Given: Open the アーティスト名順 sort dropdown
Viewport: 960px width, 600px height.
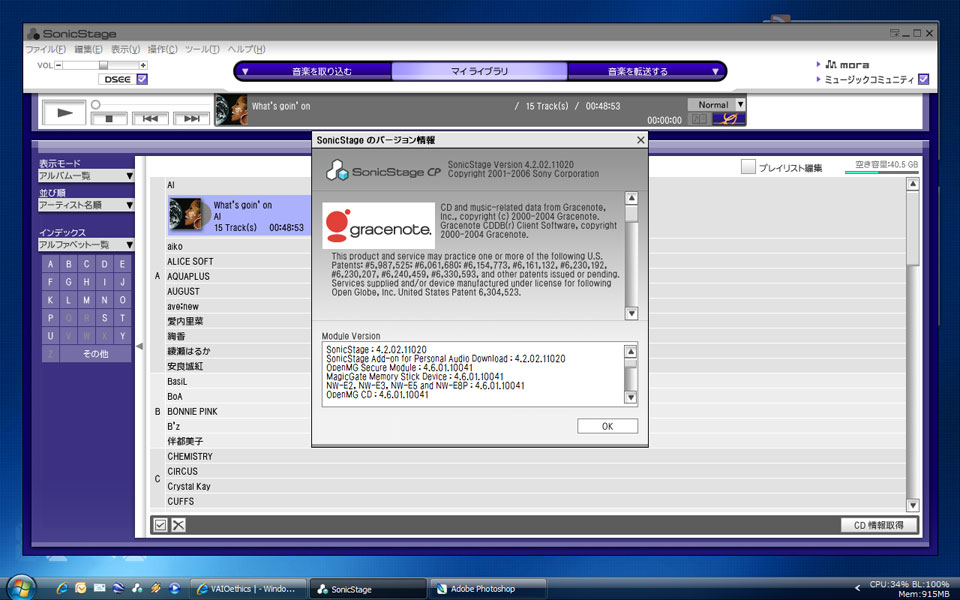Looking at the screenshot, I should [x=86, y=205].
